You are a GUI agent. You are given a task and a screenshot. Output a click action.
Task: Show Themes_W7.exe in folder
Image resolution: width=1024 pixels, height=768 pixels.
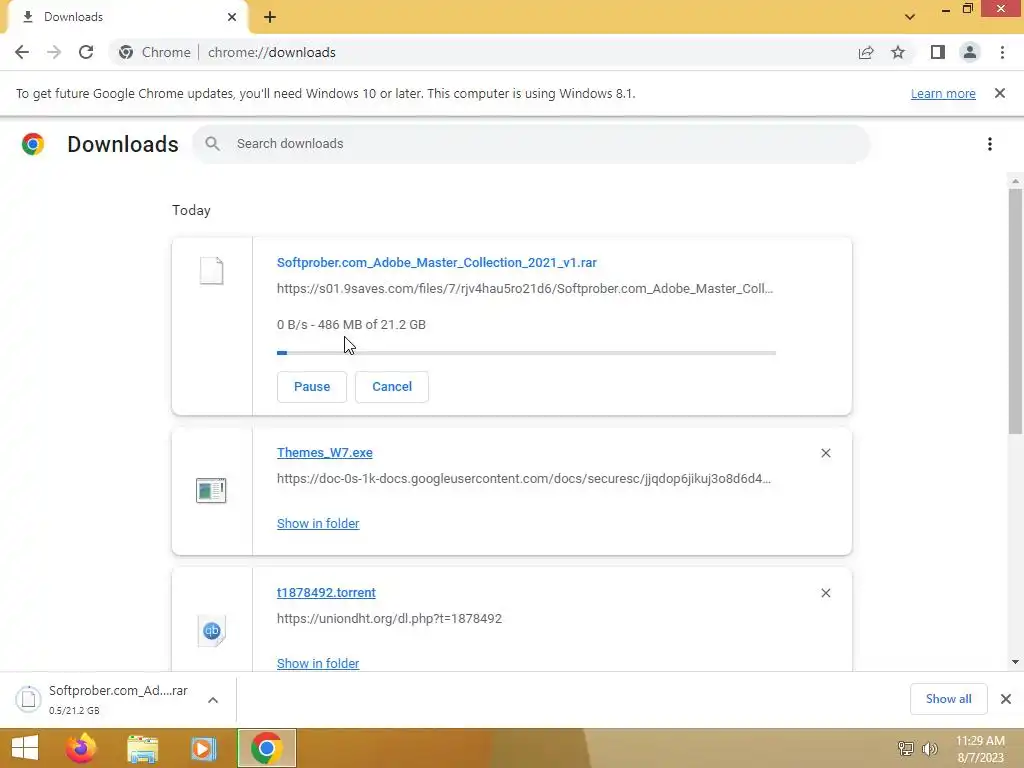click(x=318, y=524)
